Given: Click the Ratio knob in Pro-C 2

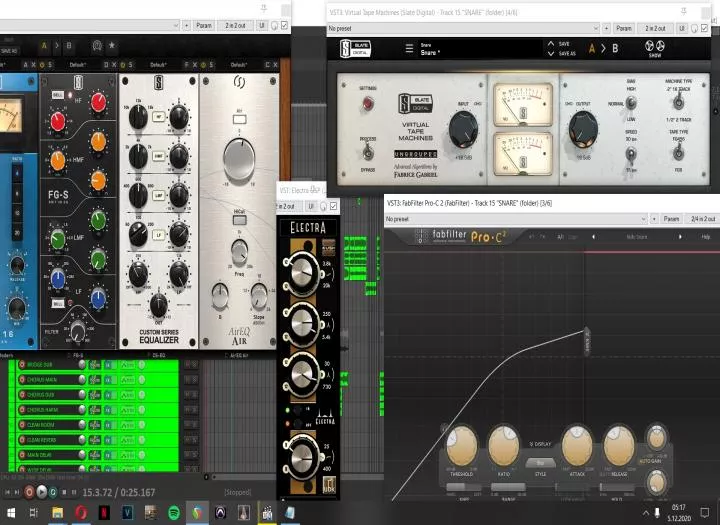Looking at the screenshot, I should 504,446.
